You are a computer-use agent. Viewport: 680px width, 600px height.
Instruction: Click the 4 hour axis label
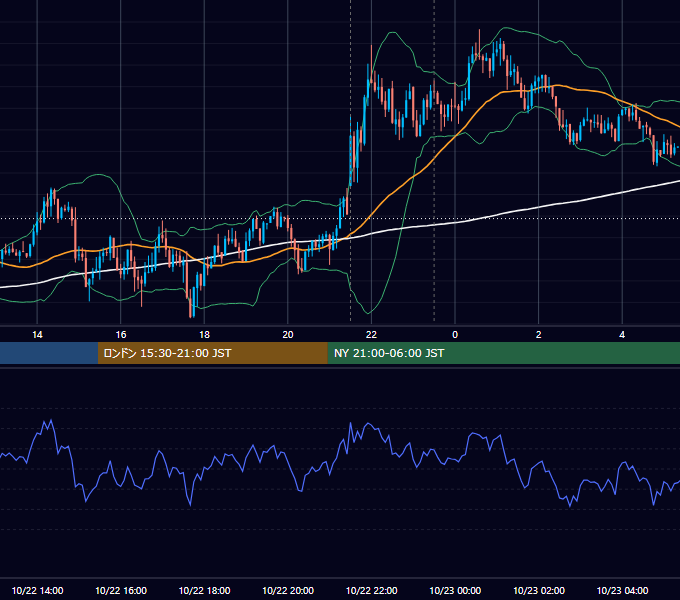tap(622, 335)
